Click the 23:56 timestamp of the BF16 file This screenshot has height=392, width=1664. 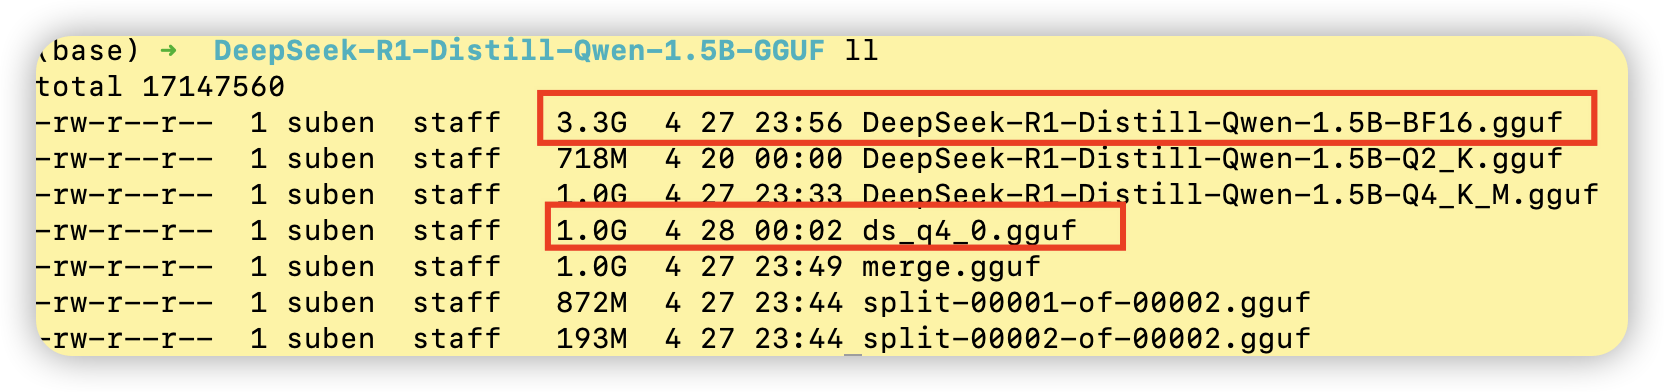[x=798, y=123]
